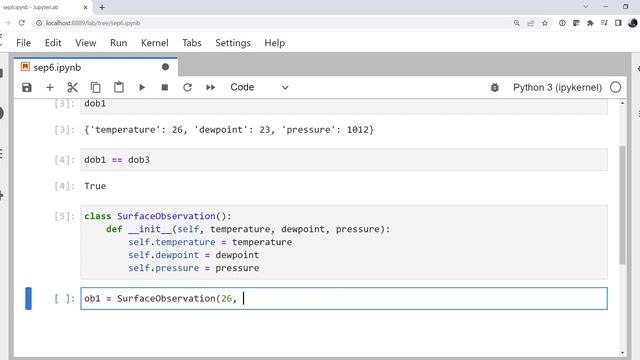Image resolution: width=640 pixels, height=360 pixels.
Task: Paste cell from clipboard
Action: click(119, 87)
